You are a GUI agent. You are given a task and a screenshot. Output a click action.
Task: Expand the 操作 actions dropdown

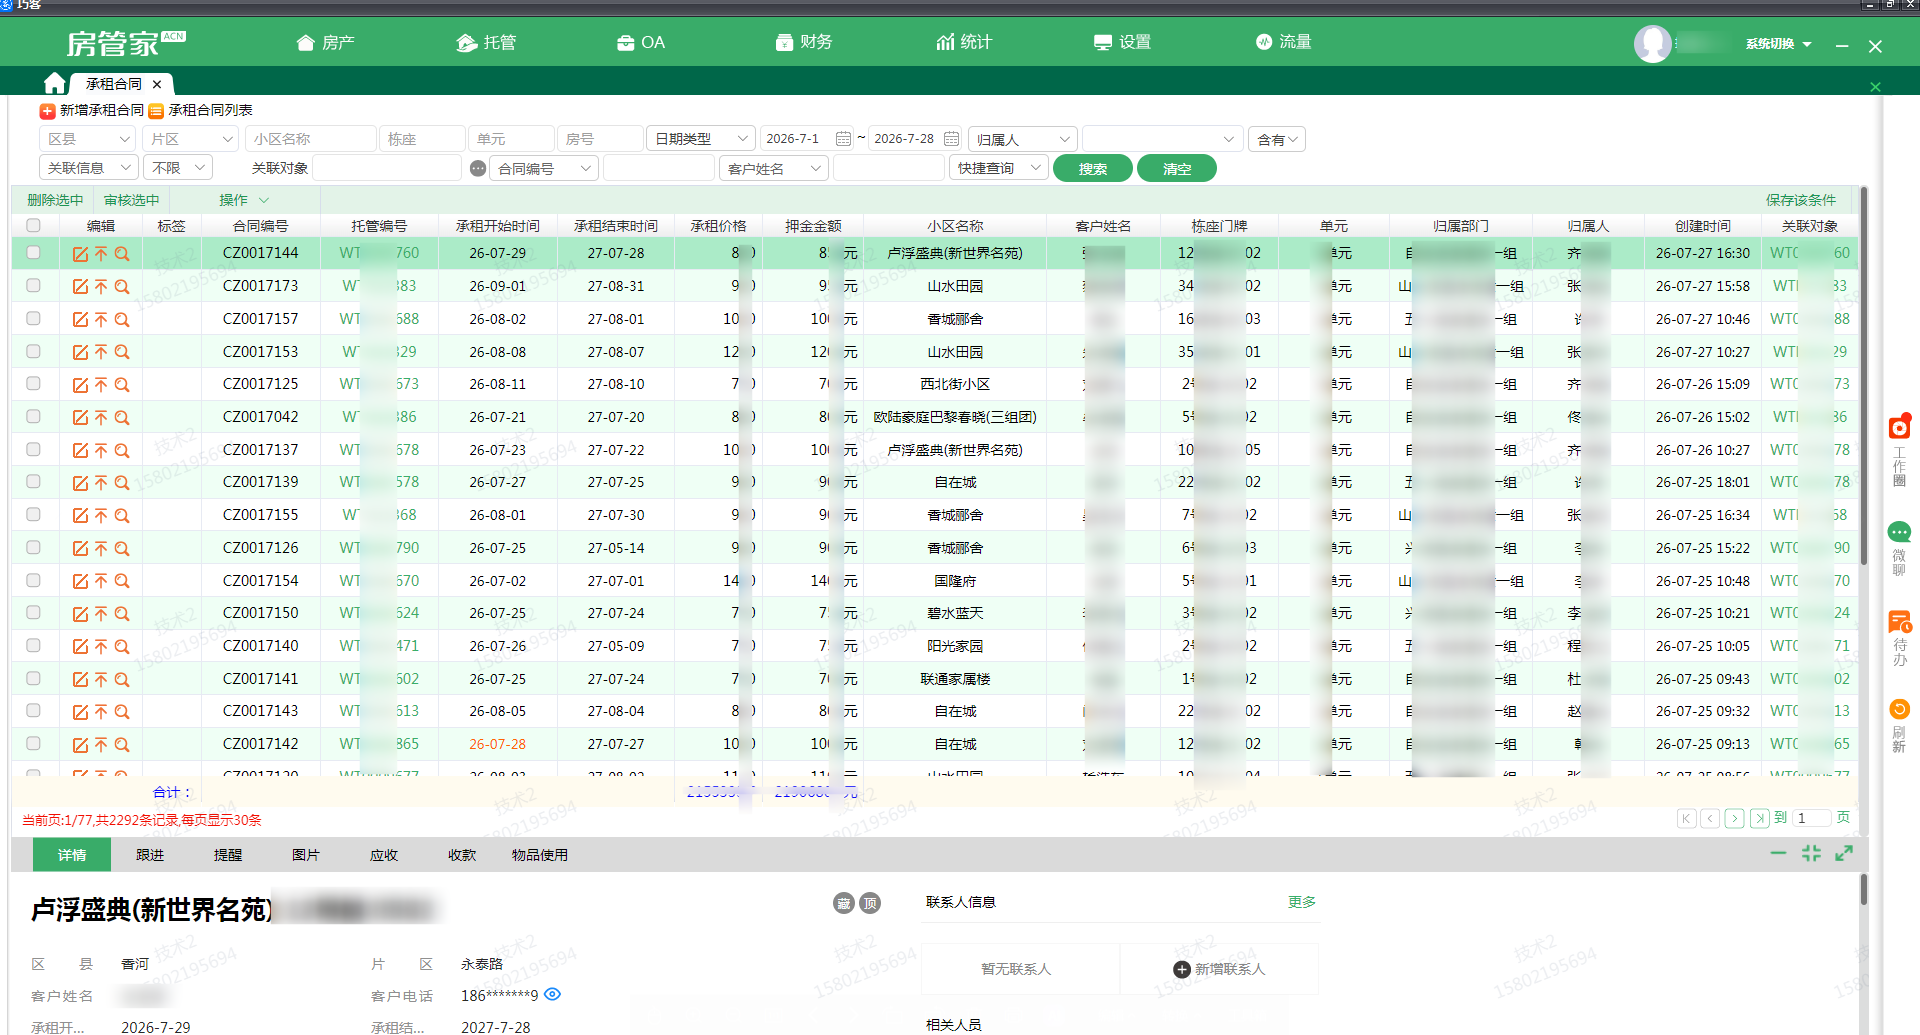244,200
